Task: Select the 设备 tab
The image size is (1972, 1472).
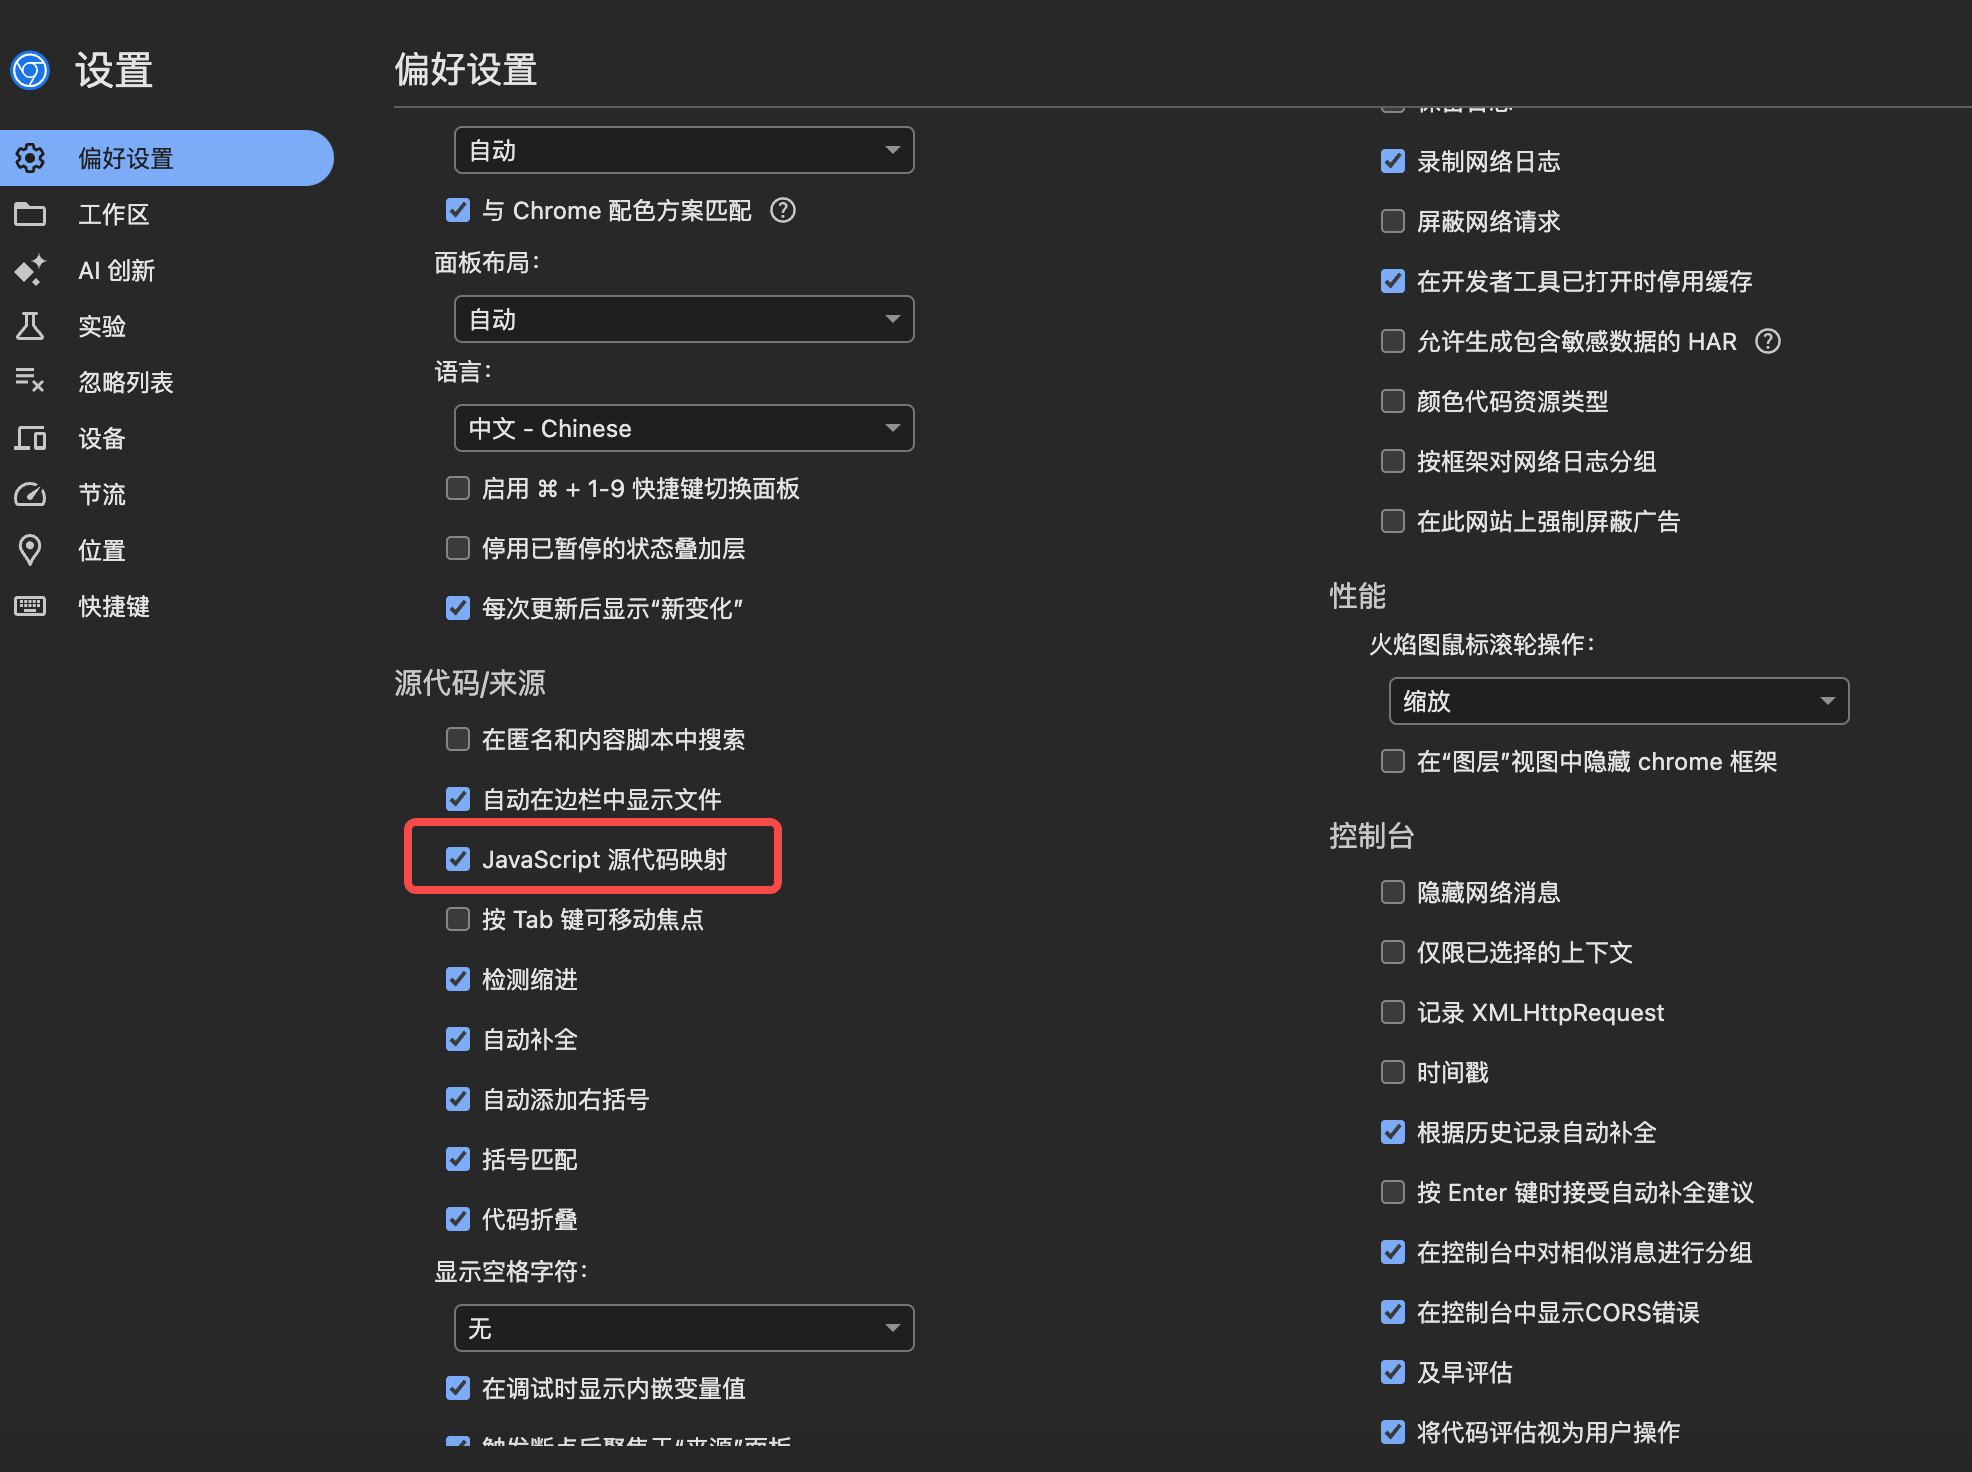Action: click(x=166, y=438)
